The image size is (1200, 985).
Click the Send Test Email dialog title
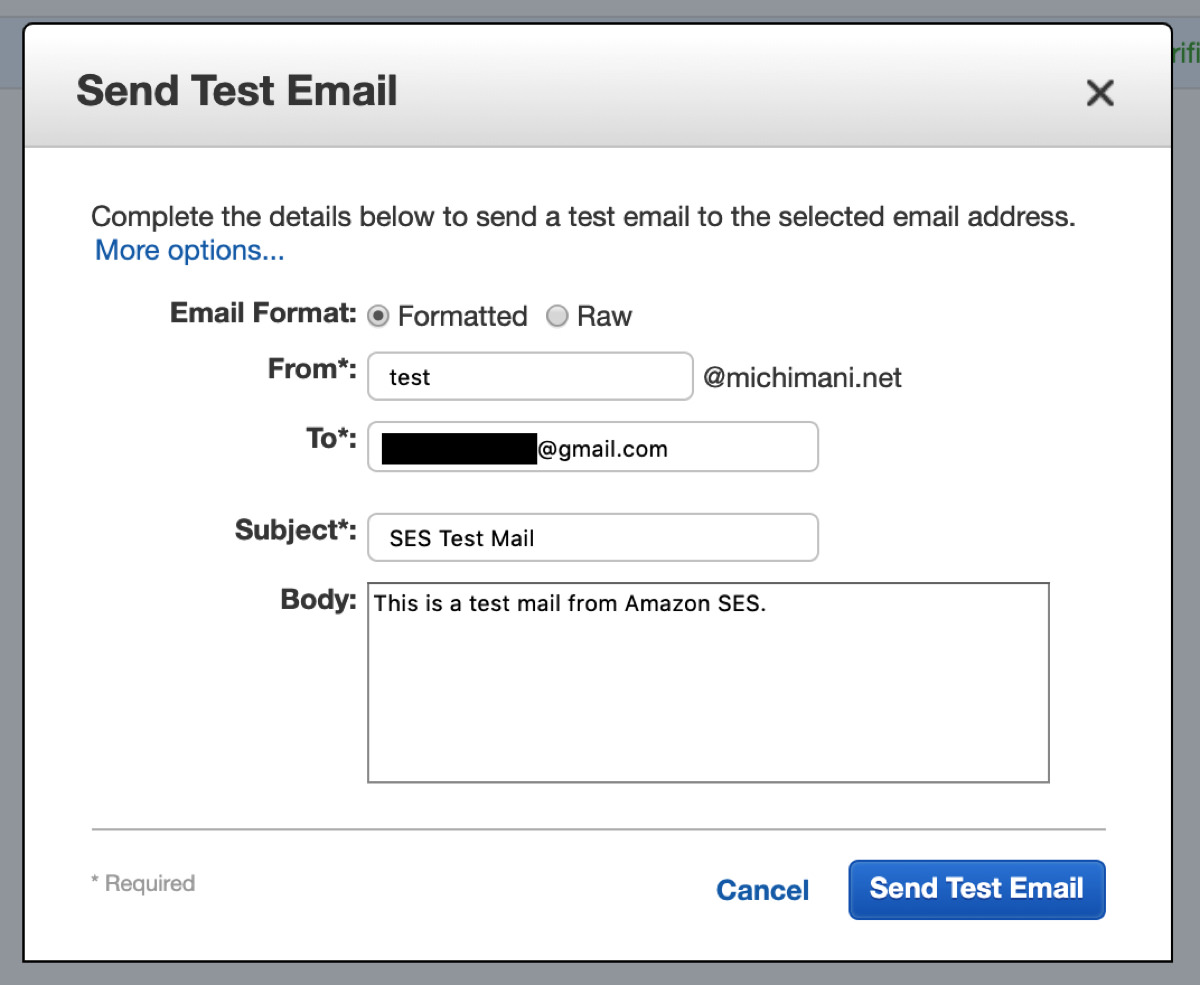pyautogui.click(x=236, y=90)
